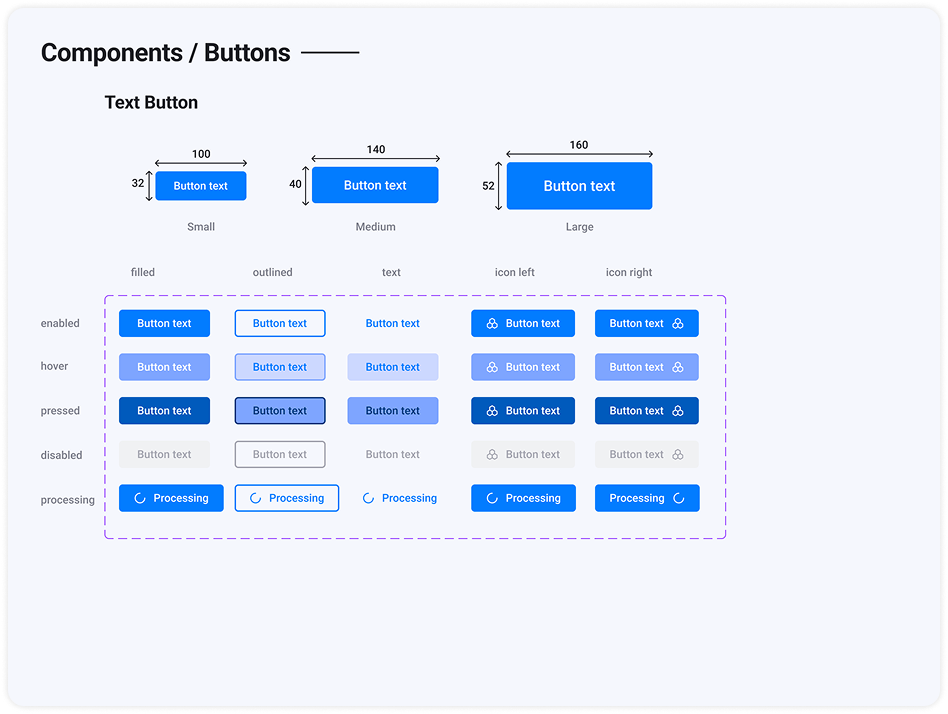Click the icon in pressed icon-right button
The image size is (948, 714).
coord(678,411)
